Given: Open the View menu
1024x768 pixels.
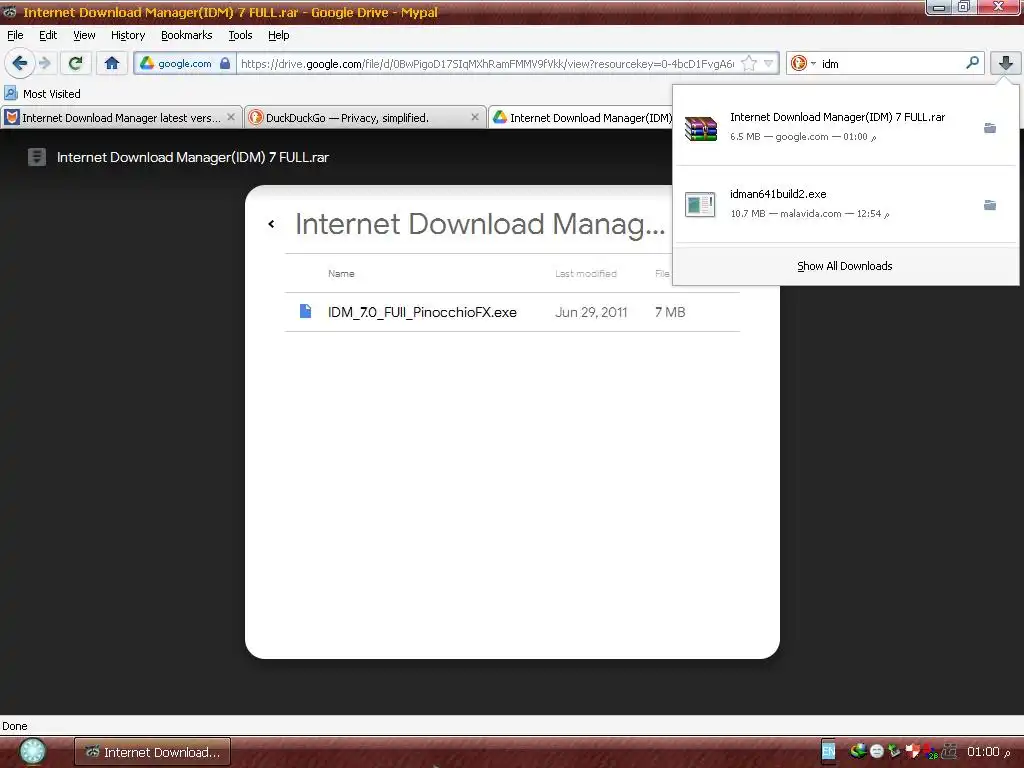Looking at the screenshot, I should pos(84,35).
